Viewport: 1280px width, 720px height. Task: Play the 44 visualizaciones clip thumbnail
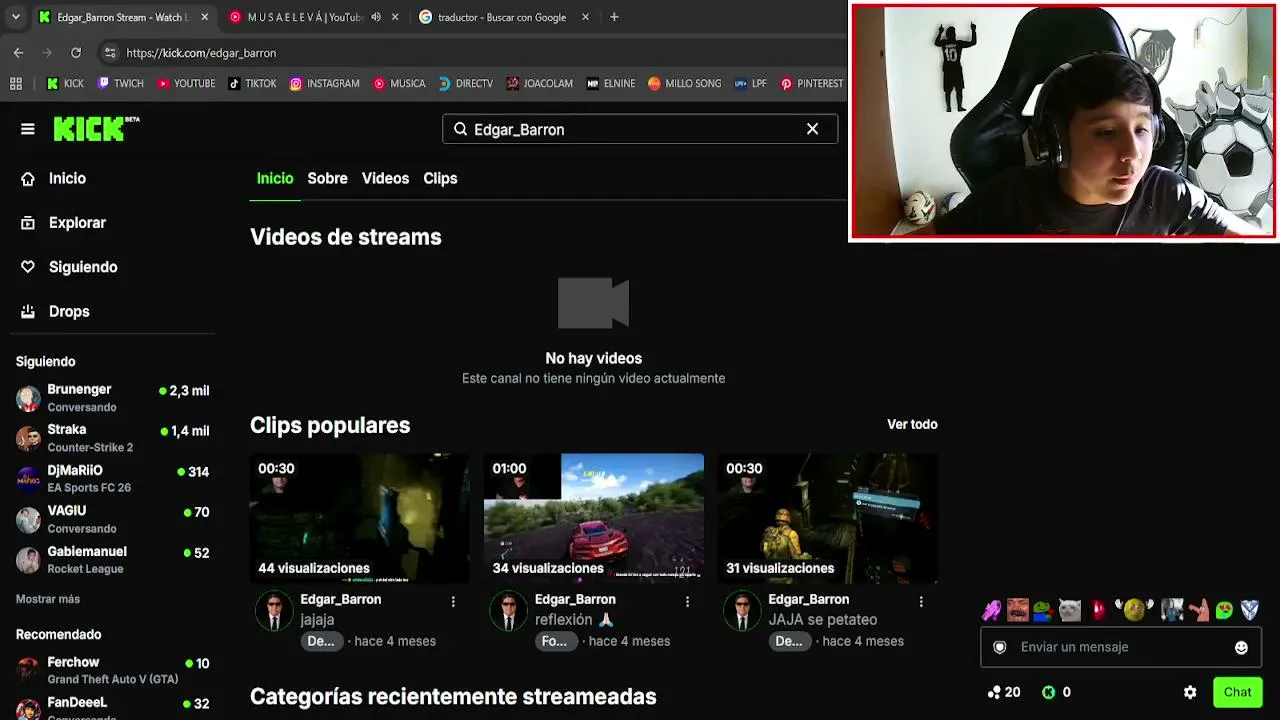point(360,518)
